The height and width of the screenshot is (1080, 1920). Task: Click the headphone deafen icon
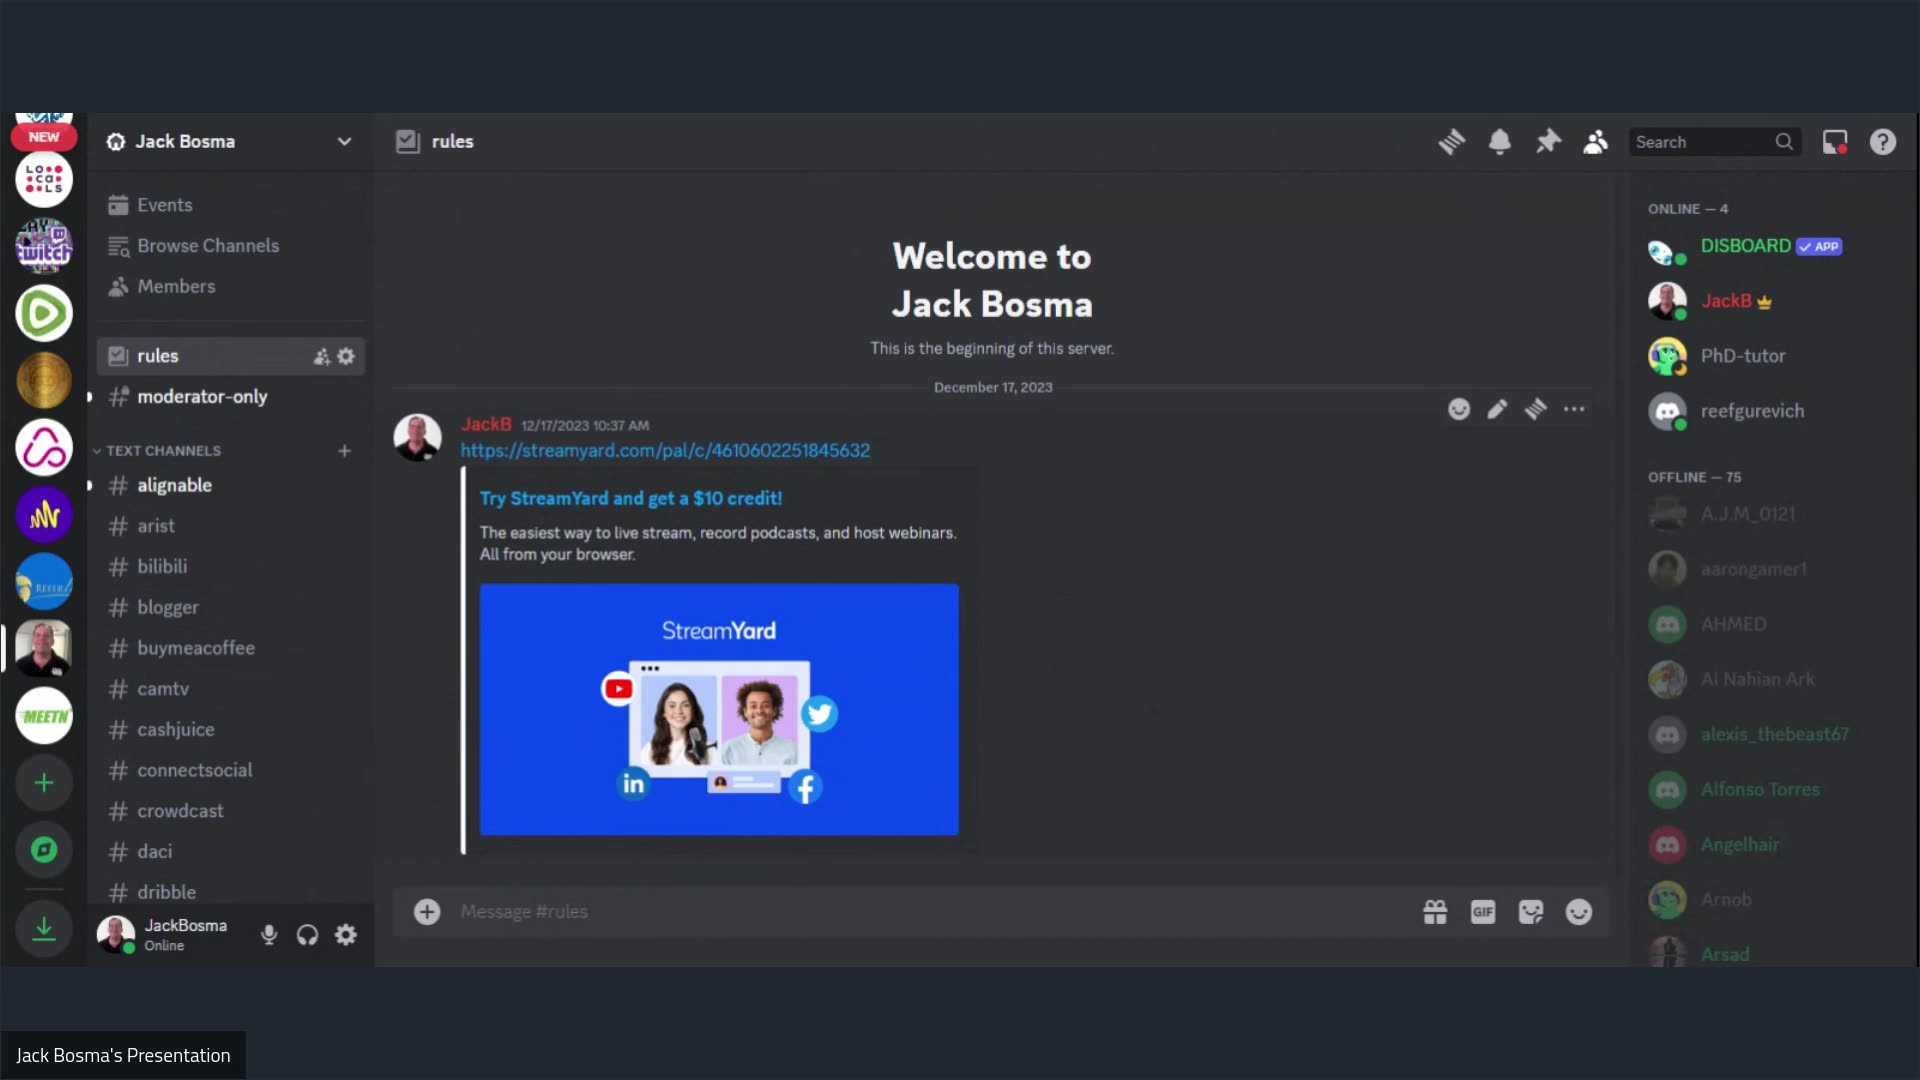click(307, 935)
